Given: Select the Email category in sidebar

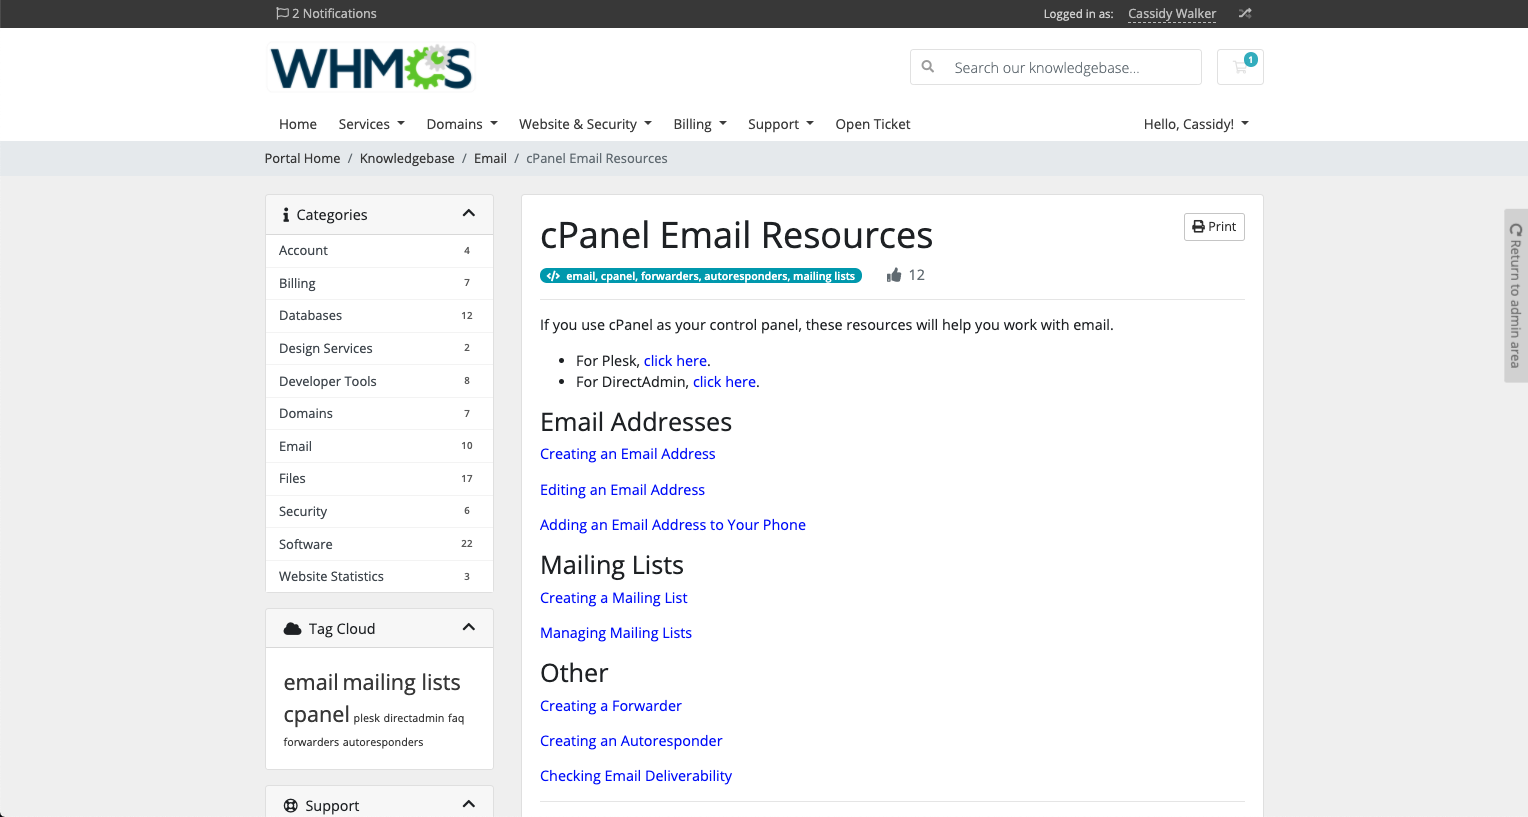Looking at the screenshot, I should point(379,446).
